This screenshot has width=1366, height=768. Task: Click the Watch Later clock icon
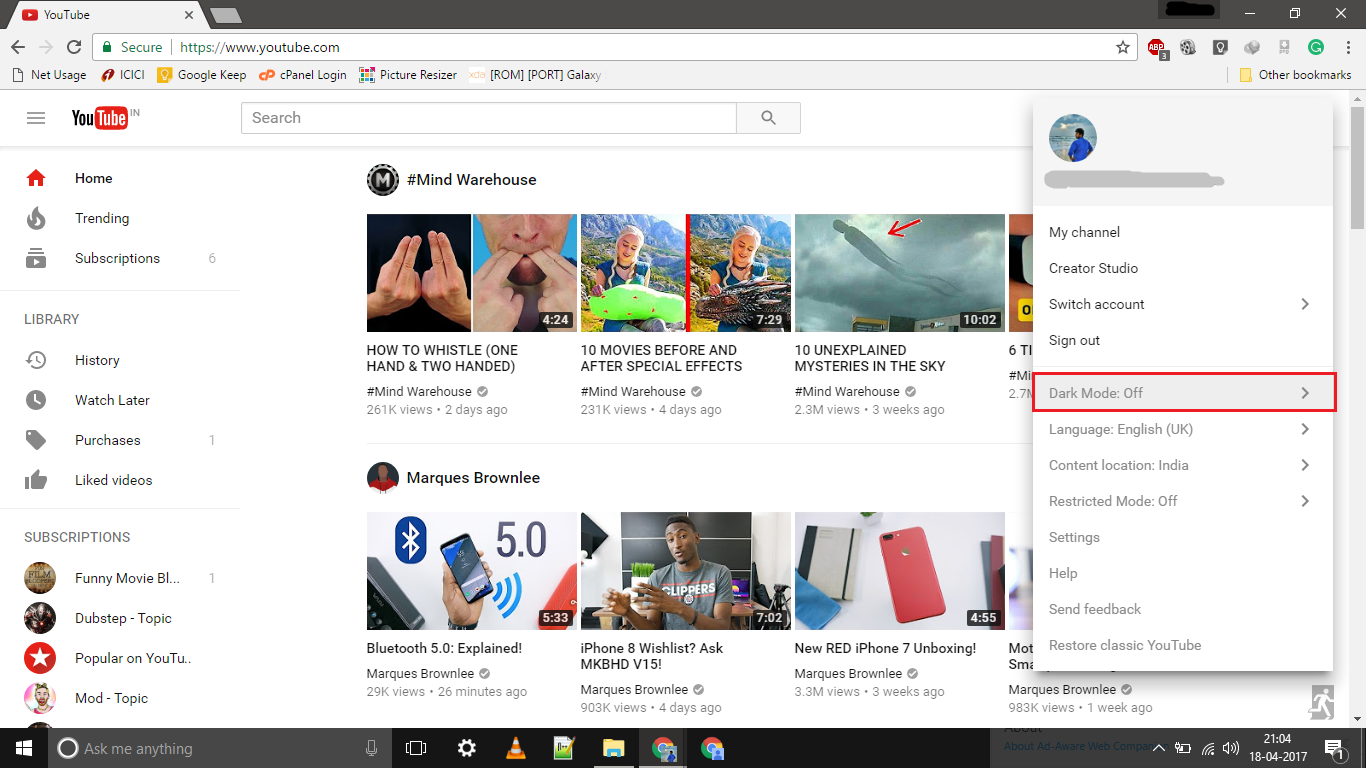36,400
